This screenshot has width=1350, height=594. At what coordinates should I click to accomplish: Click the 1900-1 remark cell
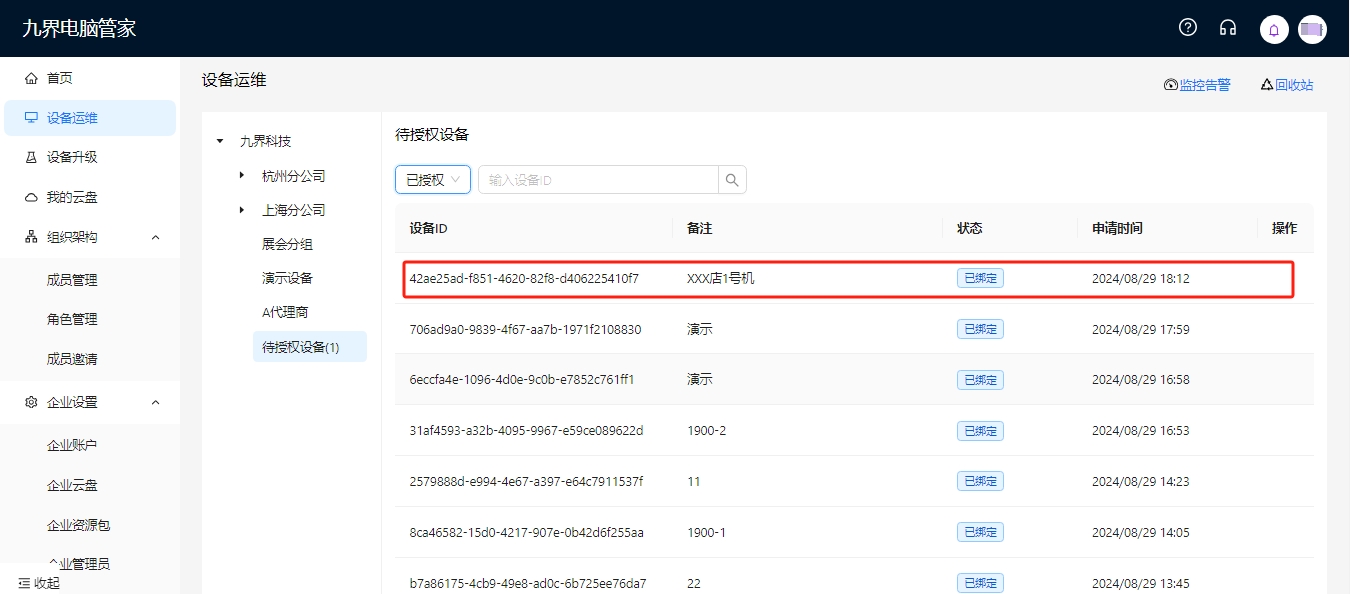click(707, 533)
